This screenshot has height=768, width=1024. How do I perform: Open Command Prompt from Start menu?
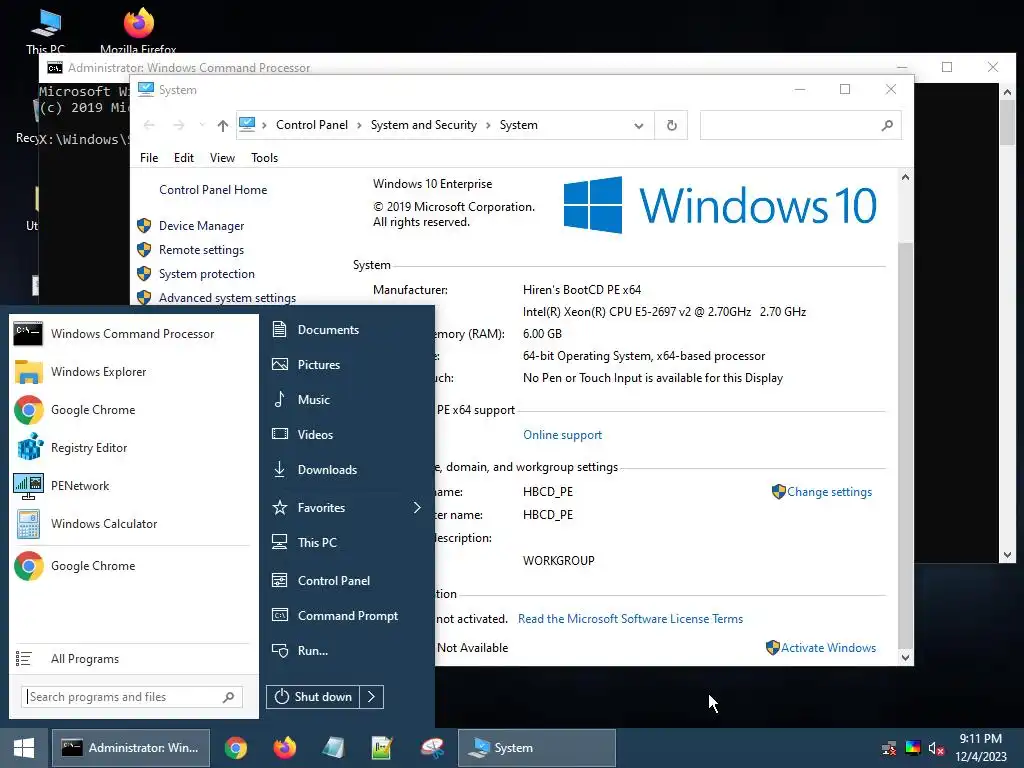coord(347,616)
